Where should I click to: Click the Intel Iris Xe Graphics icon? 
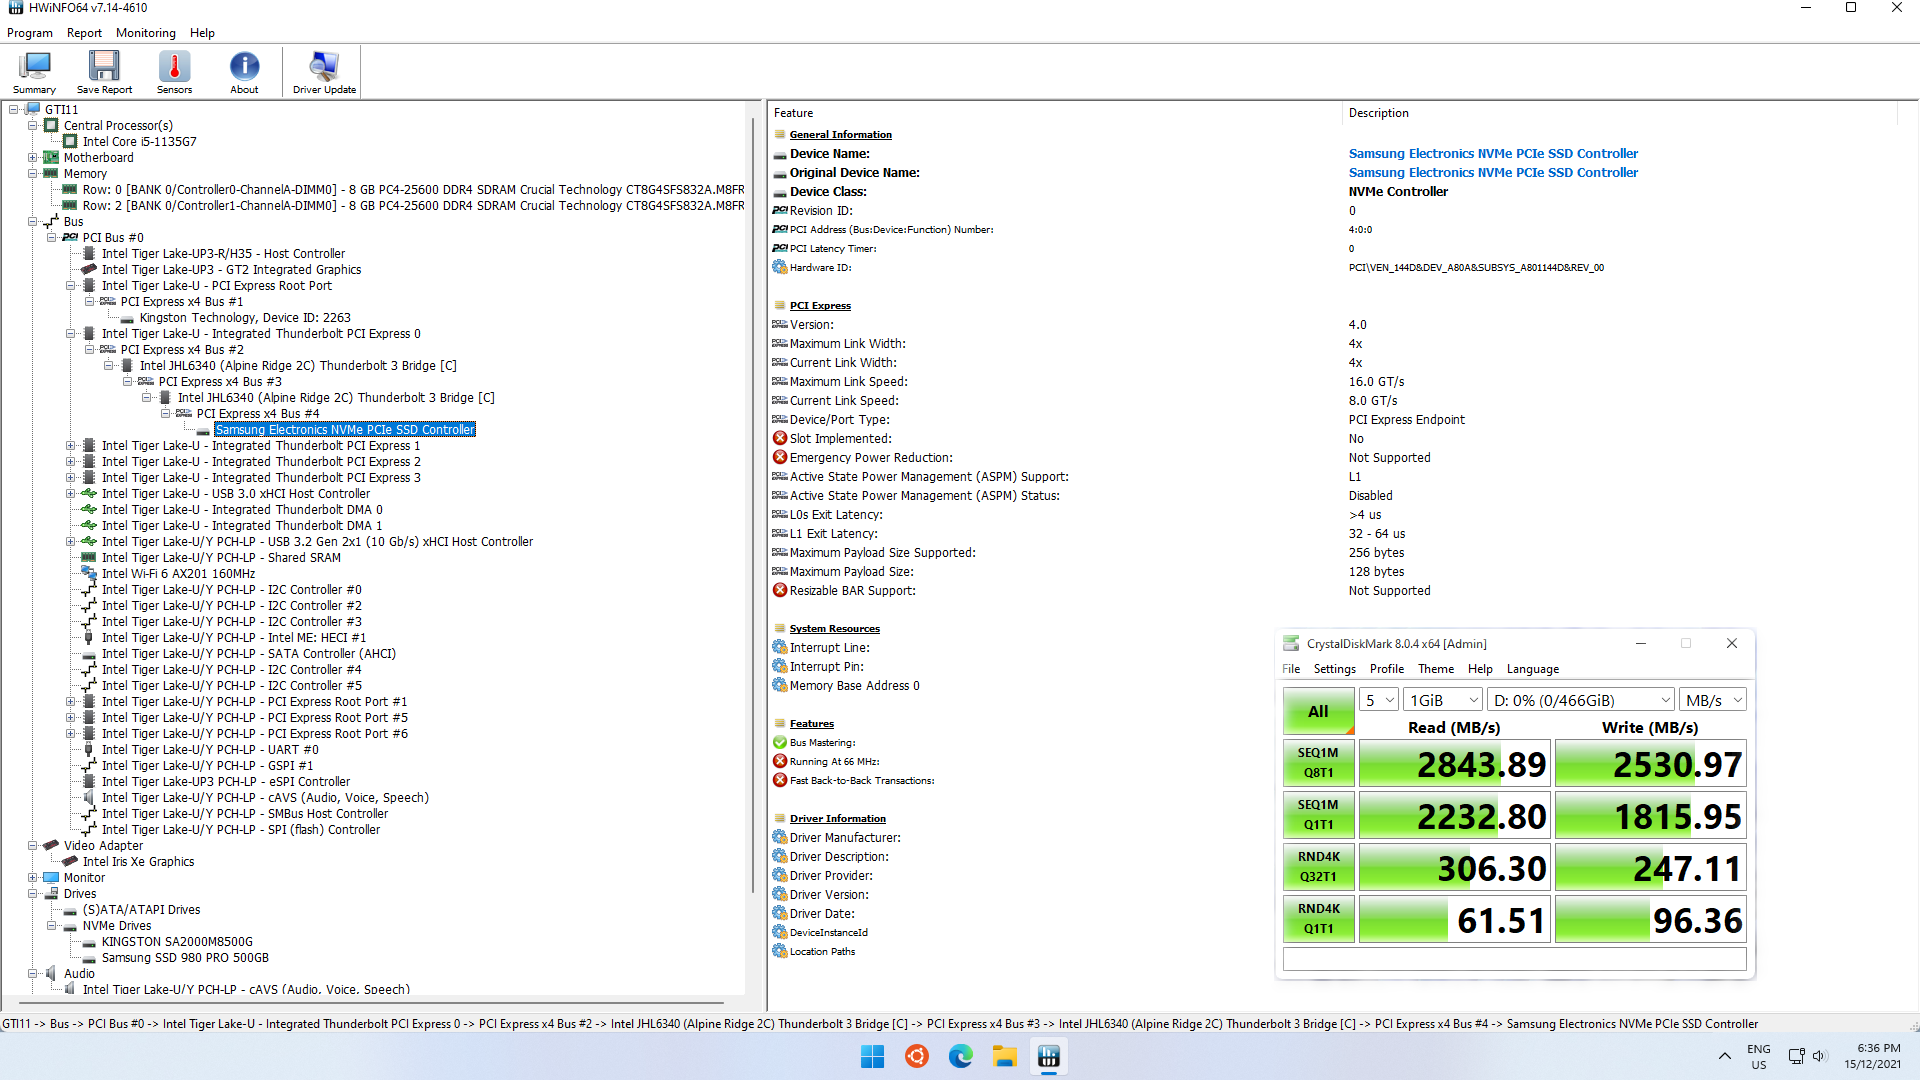[x=70, y=861]
